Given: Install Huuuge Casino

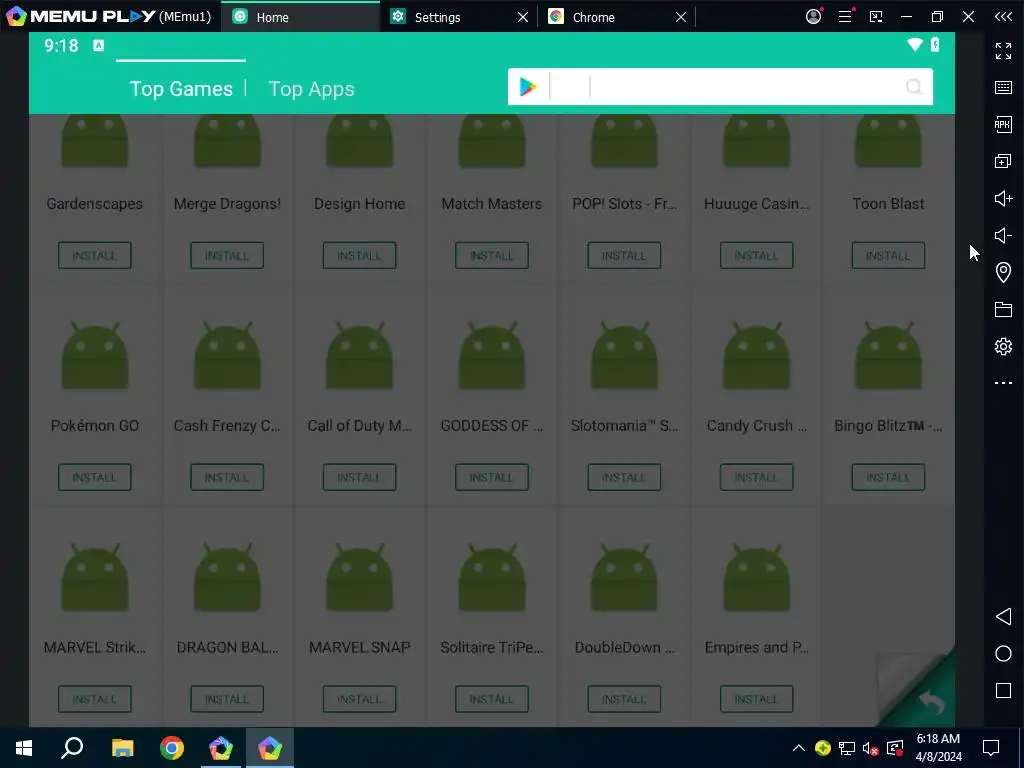Looking at the screenshot, I should pos(756,255).
